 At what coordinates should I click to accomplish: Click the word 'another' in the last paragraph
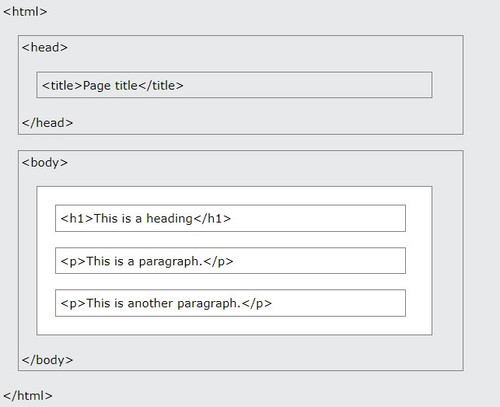(x=151, y=303)
